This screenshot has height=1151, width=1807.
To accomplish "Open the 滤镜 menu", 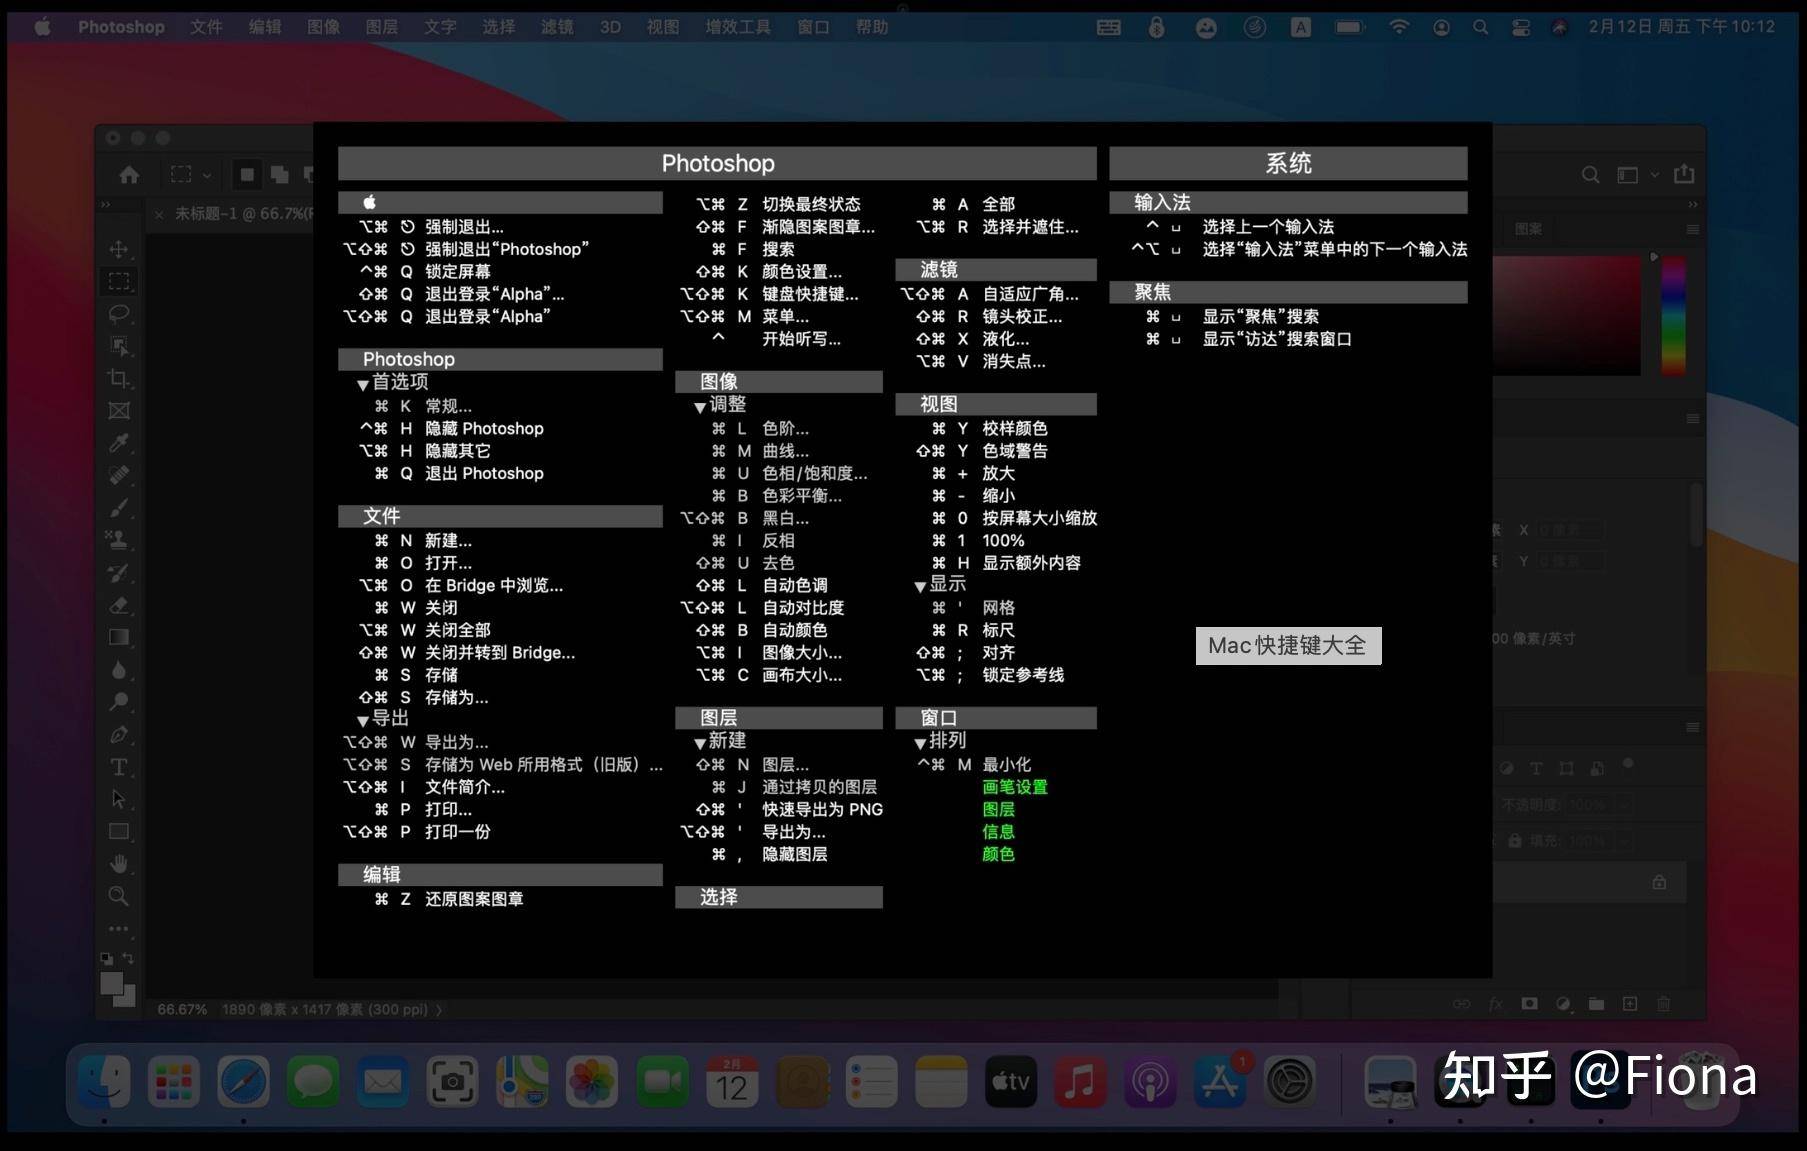I will tap(557, 27).
